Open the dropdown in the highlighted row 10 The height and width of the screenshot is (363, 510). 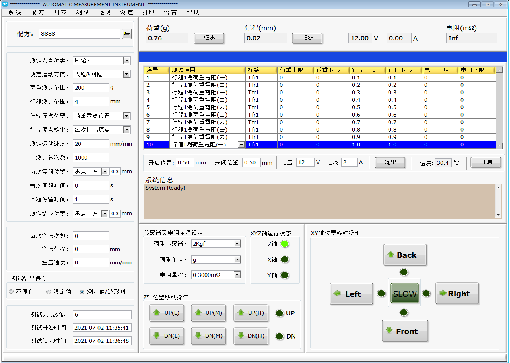(x=241, y=145)
